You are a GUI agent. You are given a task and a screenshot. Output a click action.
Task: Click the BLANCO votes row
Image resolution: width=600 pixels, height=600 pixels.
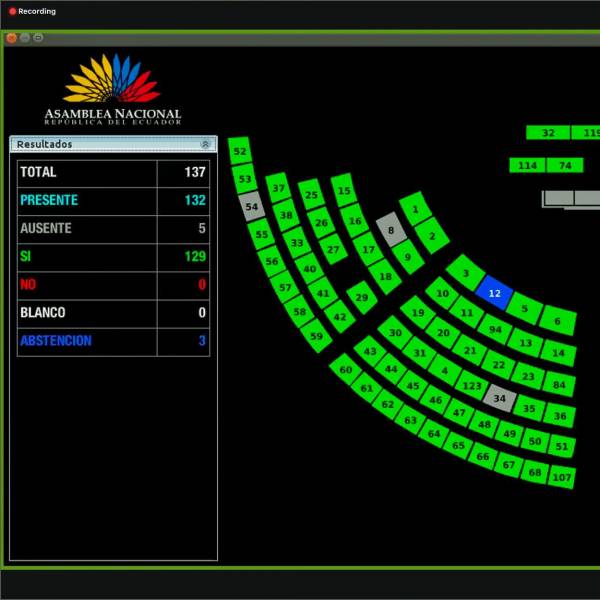point(112,313)
